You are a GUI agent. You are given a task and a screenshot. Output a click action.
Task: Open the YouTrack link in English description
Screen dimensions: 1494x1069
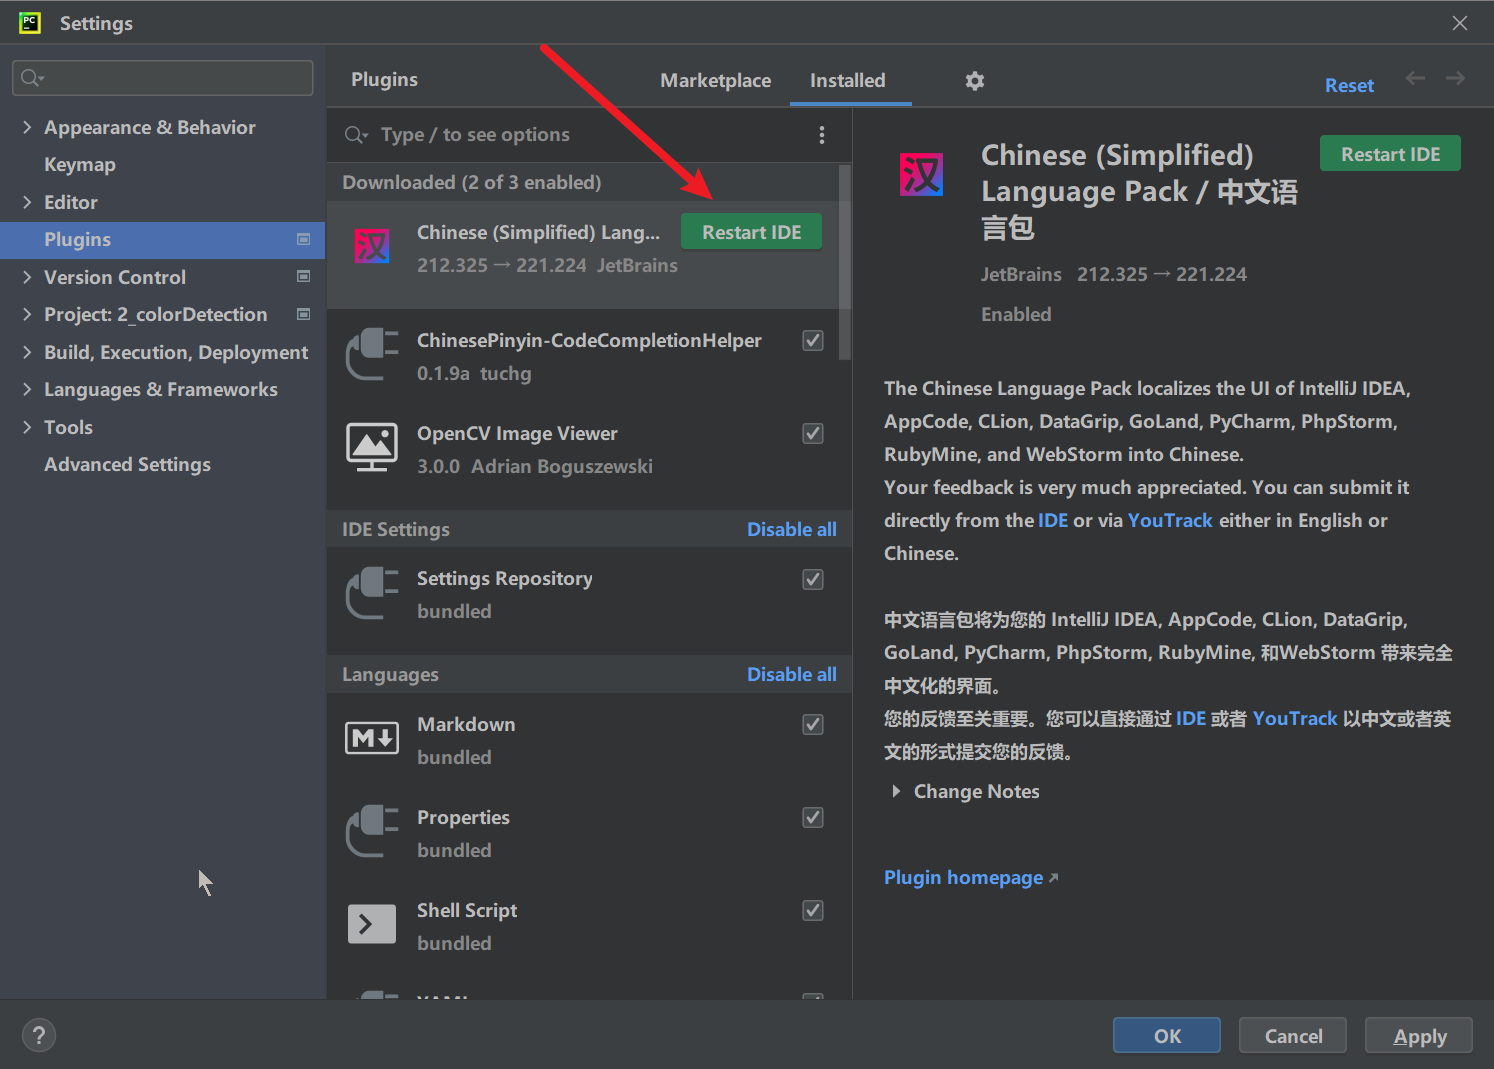[1170, 520]
